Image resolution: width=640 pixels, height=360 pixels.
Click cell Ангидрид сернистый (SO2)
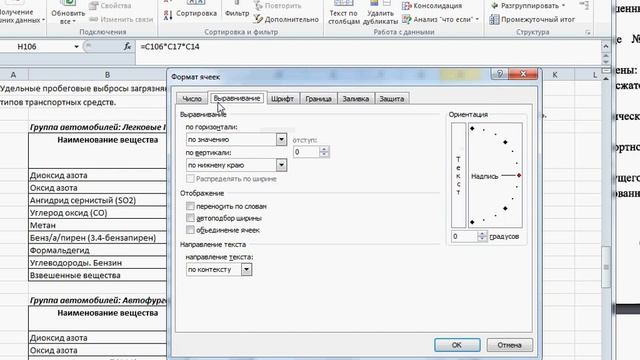tap(98, 200)
